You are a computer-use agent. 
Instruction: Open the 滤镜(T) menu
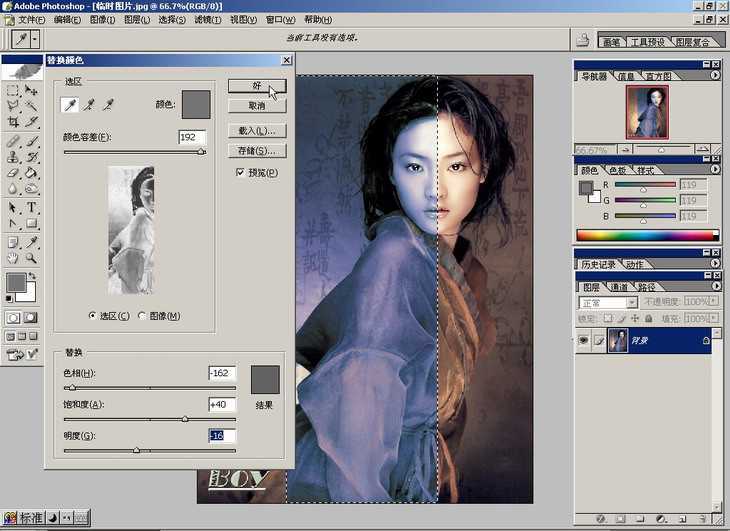tap(207, 20)
